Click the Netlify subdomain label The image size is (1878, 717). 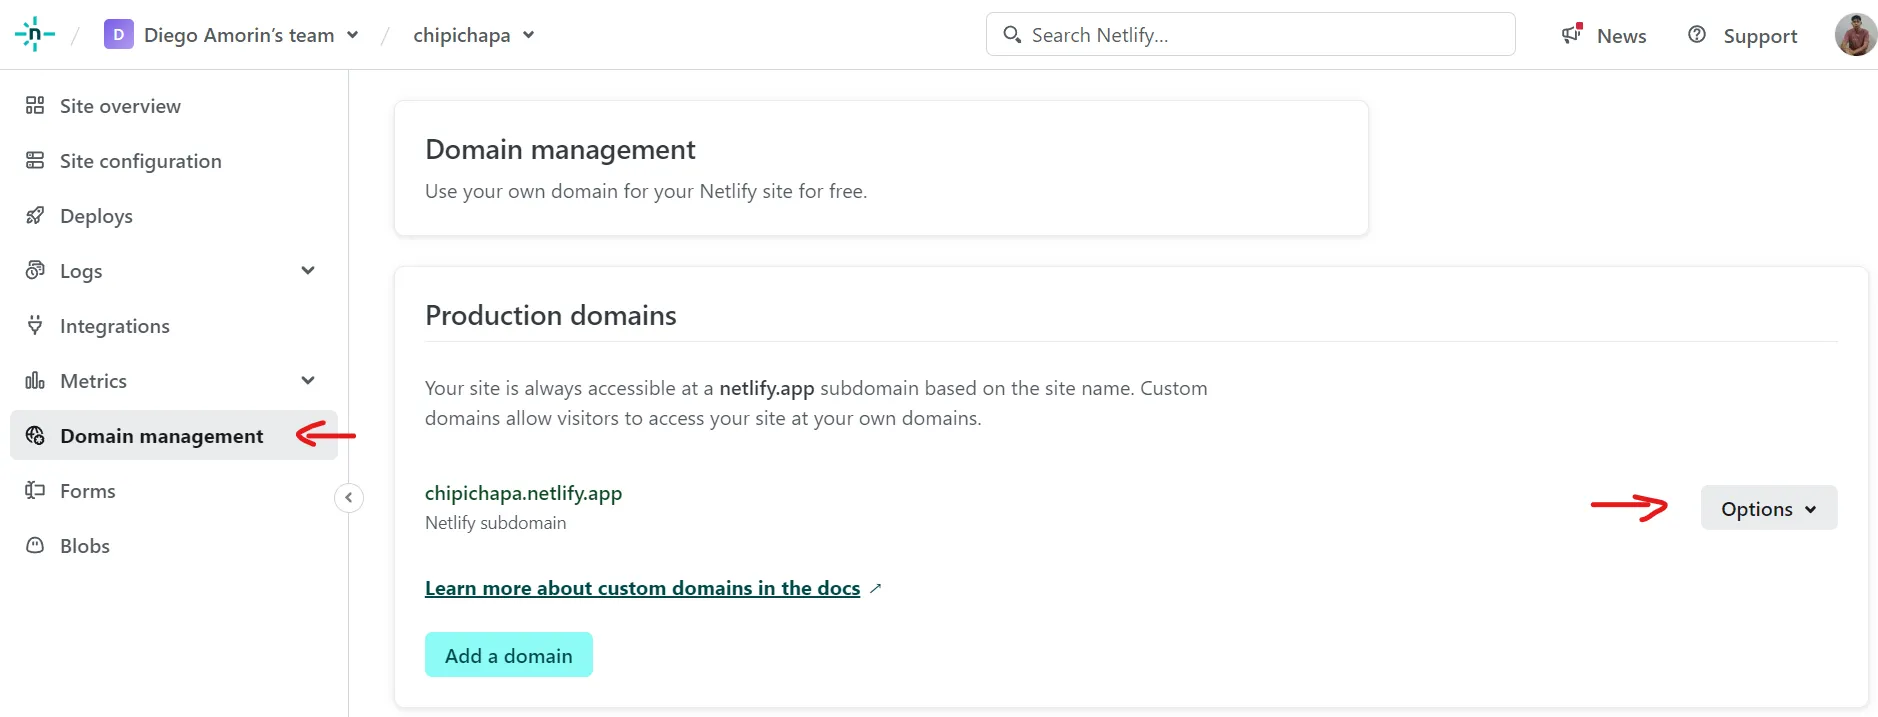(x=495, y=523)
